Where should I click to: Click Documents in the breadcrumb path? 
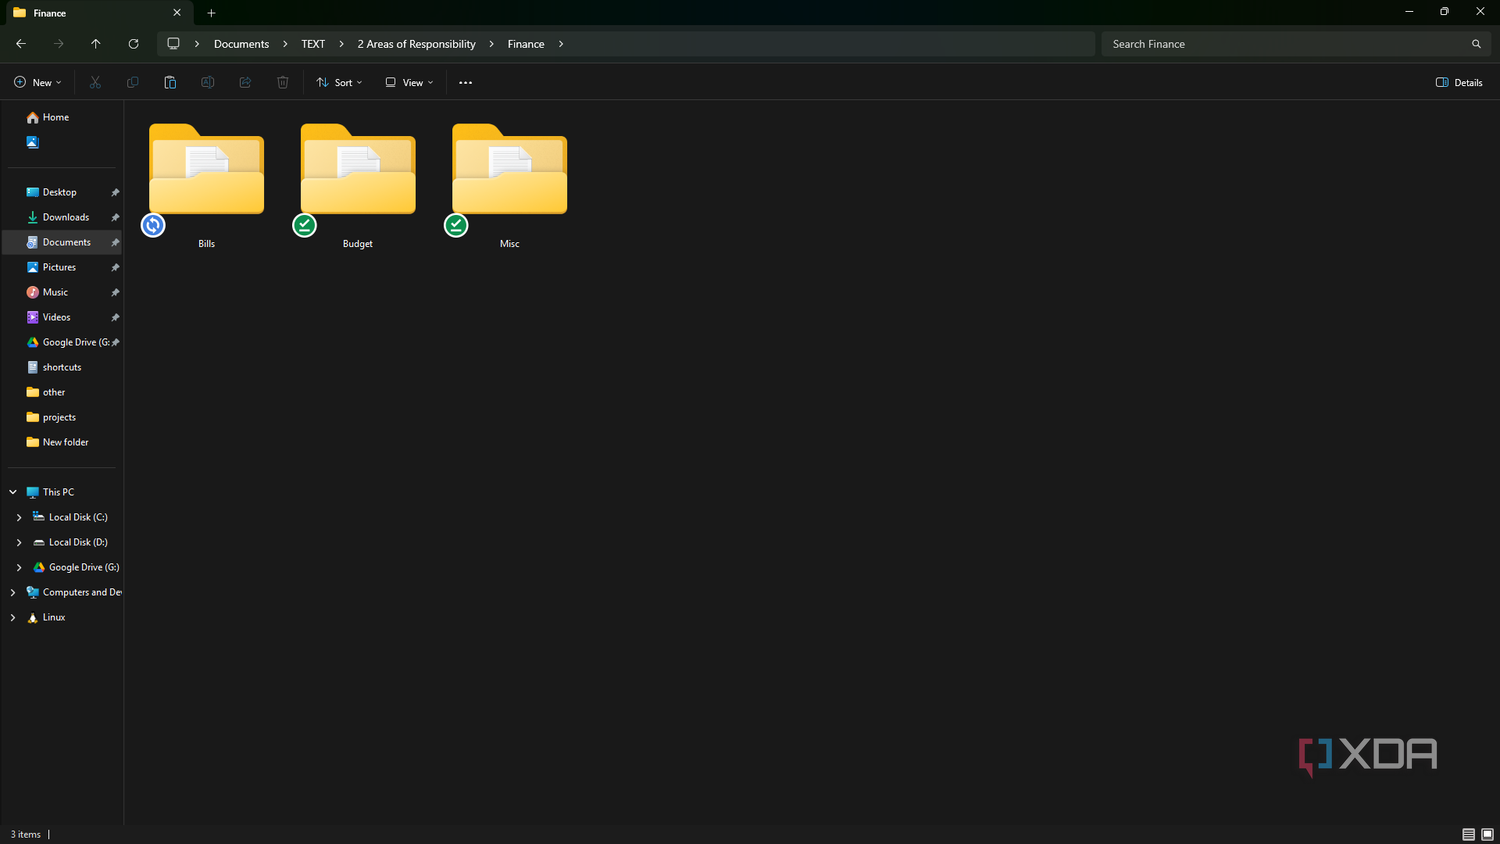coord(241,44)
